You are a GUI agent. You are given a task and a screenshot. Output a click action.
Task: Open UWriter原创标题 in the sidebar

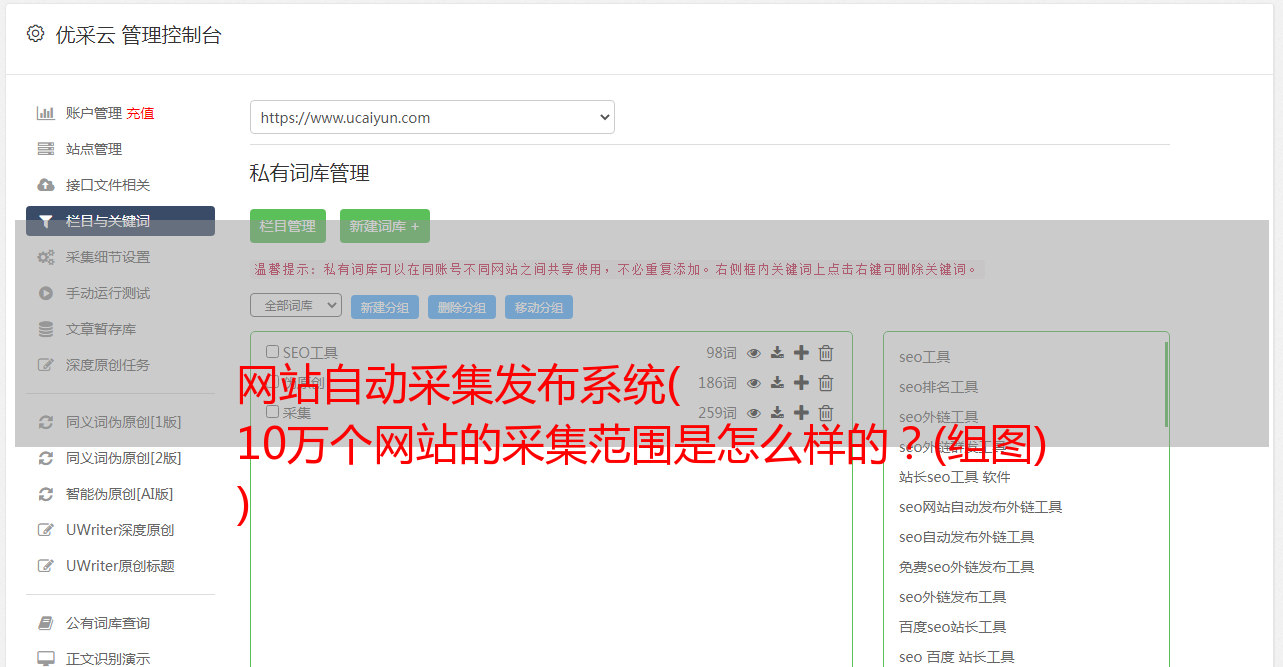tap(120, 566)
